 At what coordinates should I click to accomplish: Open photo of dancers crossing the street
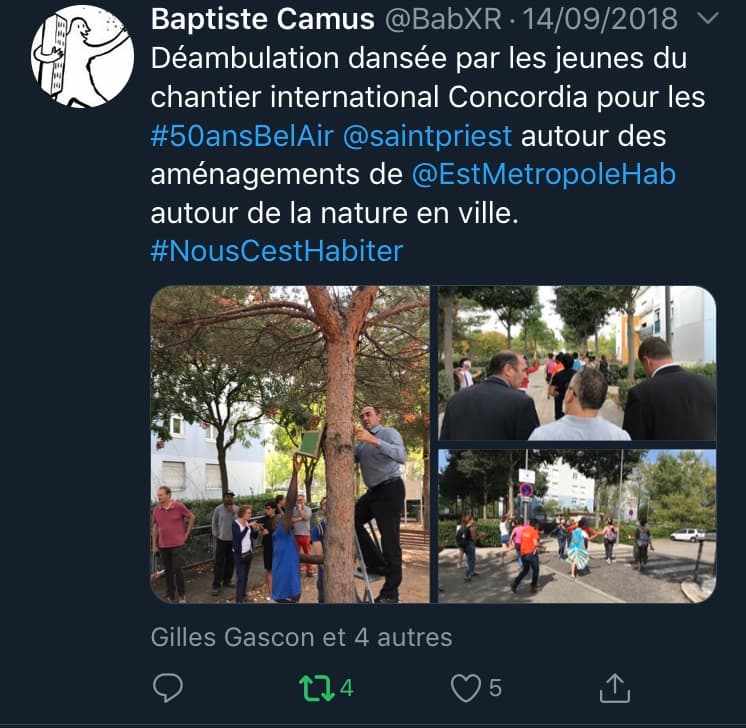point(577,526)
